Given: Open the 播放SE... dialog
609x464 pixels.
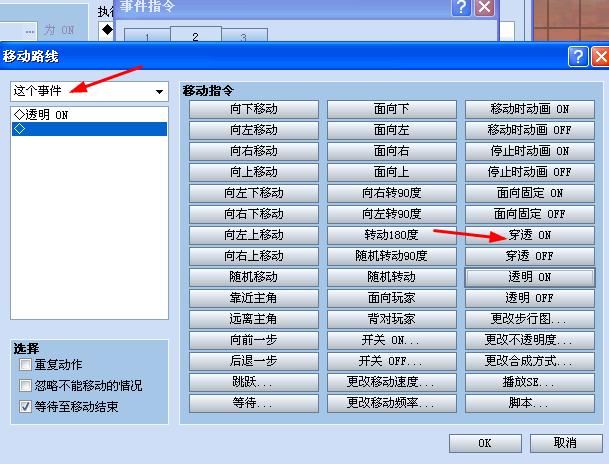Looking at the screenshot, I should click(x=530, y=382).
